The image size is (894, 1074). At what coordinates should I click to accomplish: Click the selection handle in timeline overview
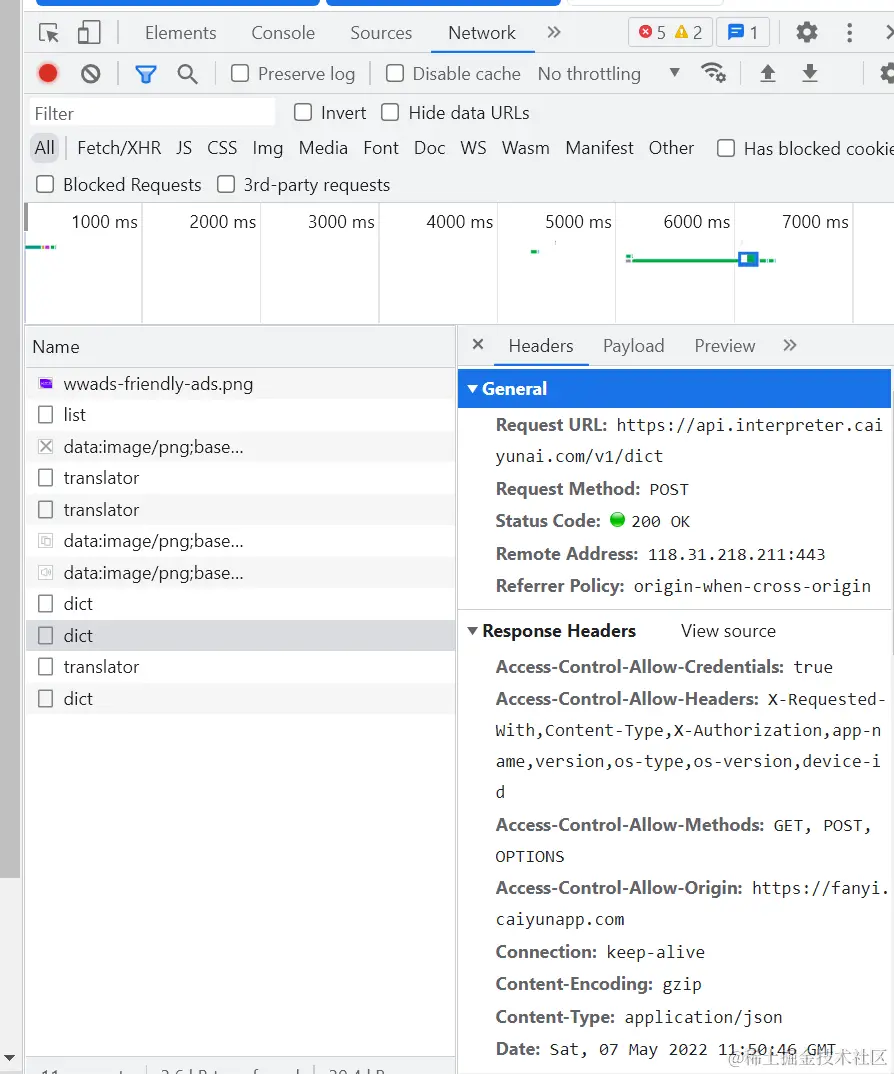pyautogui.click(x=748, y=259)
